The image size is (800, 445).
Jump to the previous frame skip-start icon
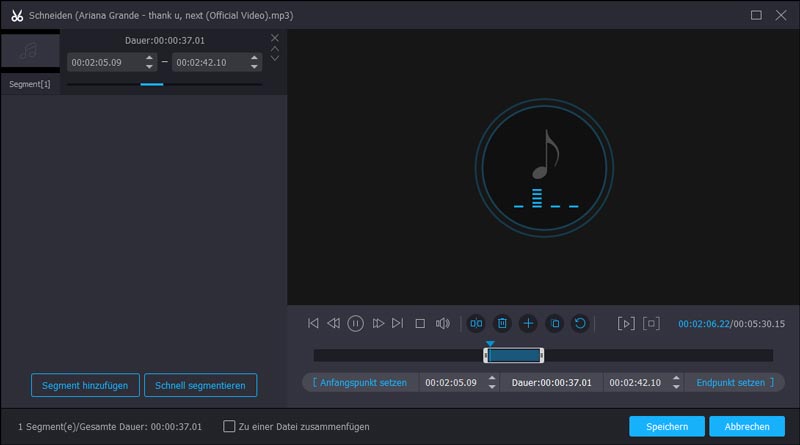[313, 323]
